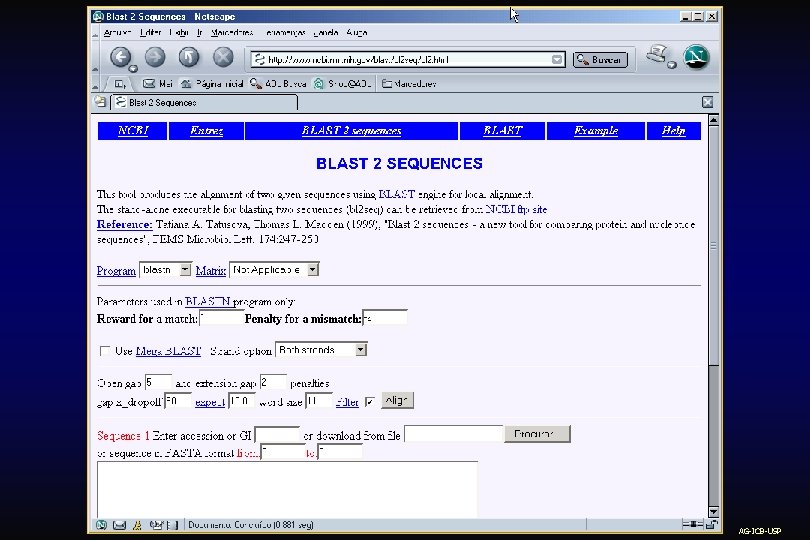
Task: Follow the Example navigation link
Action: pos(596,131)
